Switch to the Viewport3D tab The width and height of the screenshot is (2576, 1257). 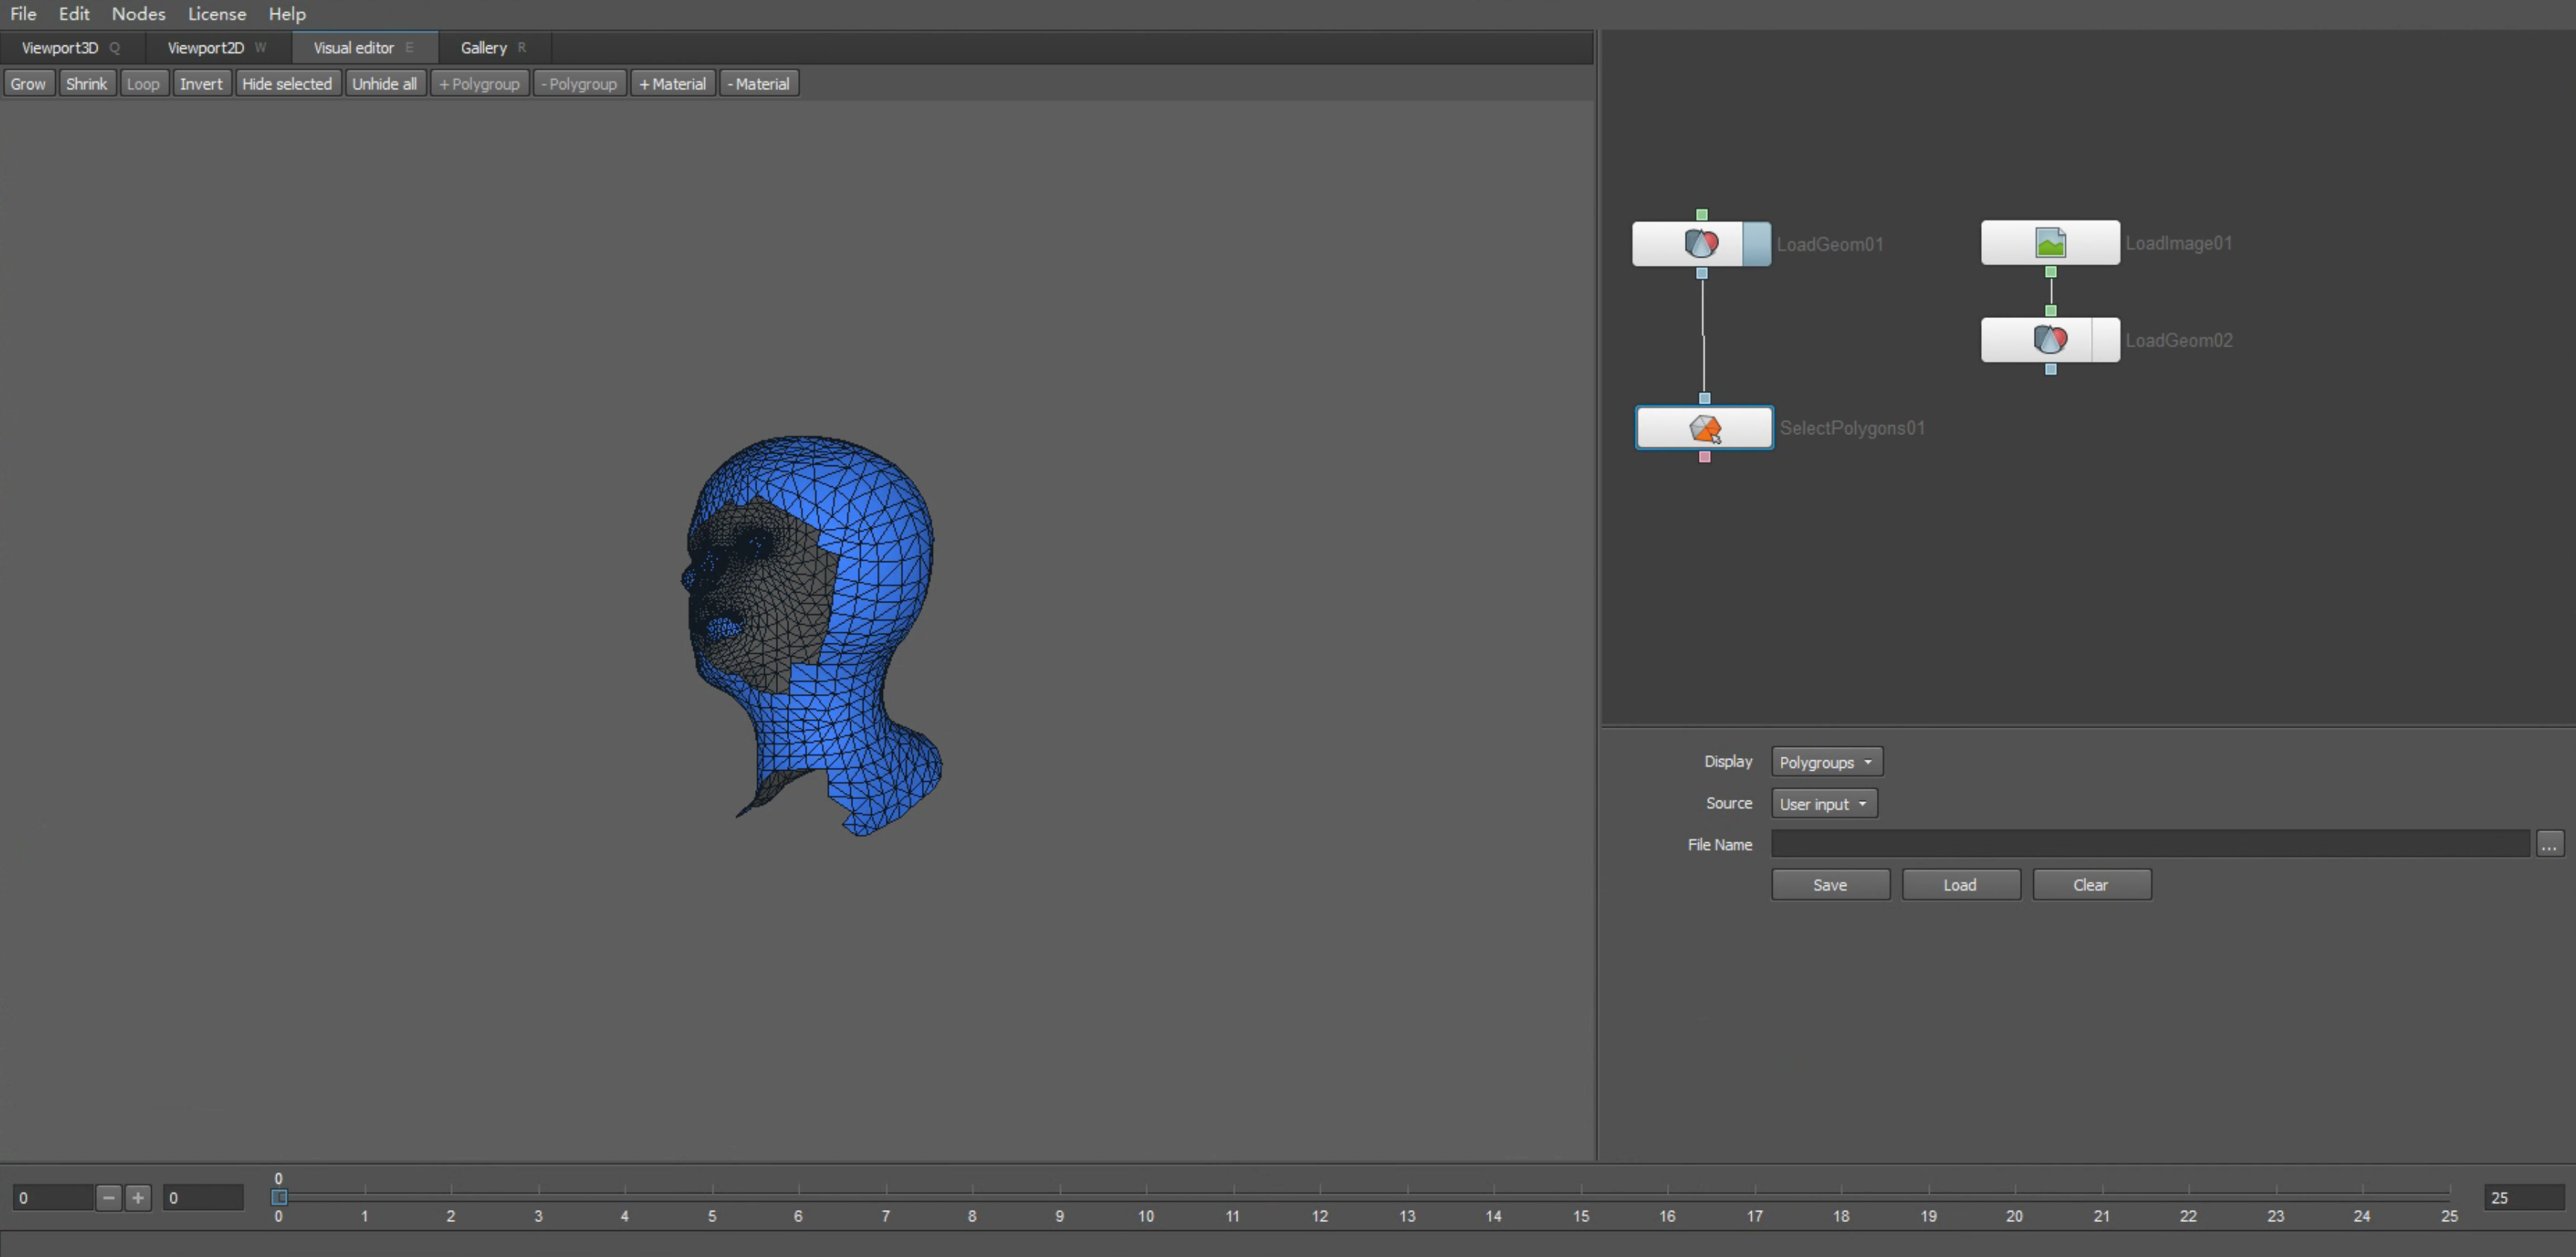click(60, 48)
